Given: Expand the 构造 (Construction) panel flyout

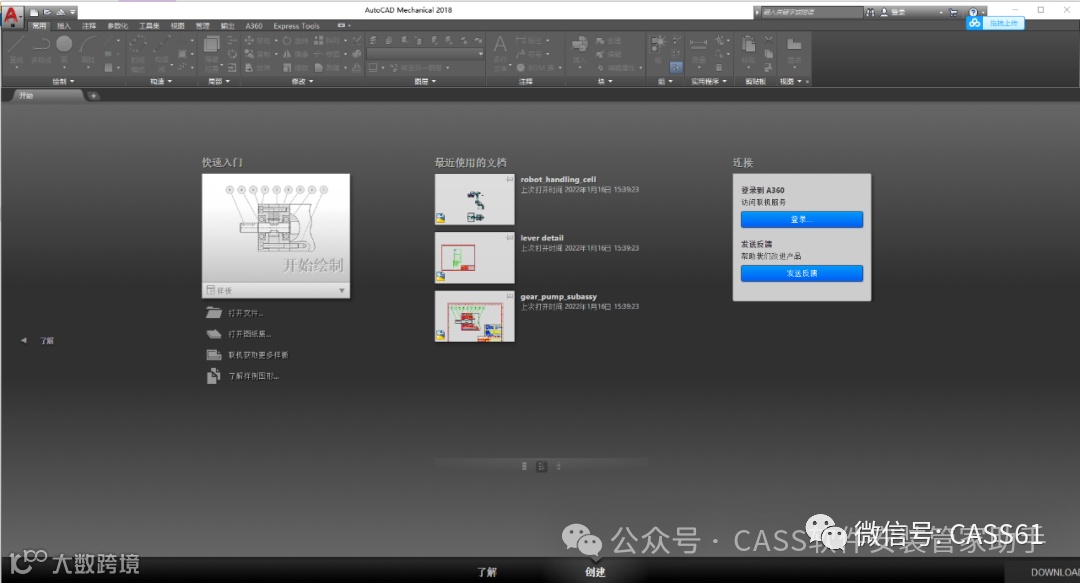Looking at the screenshot, I should pyautogui.click(x=161, y=81).
